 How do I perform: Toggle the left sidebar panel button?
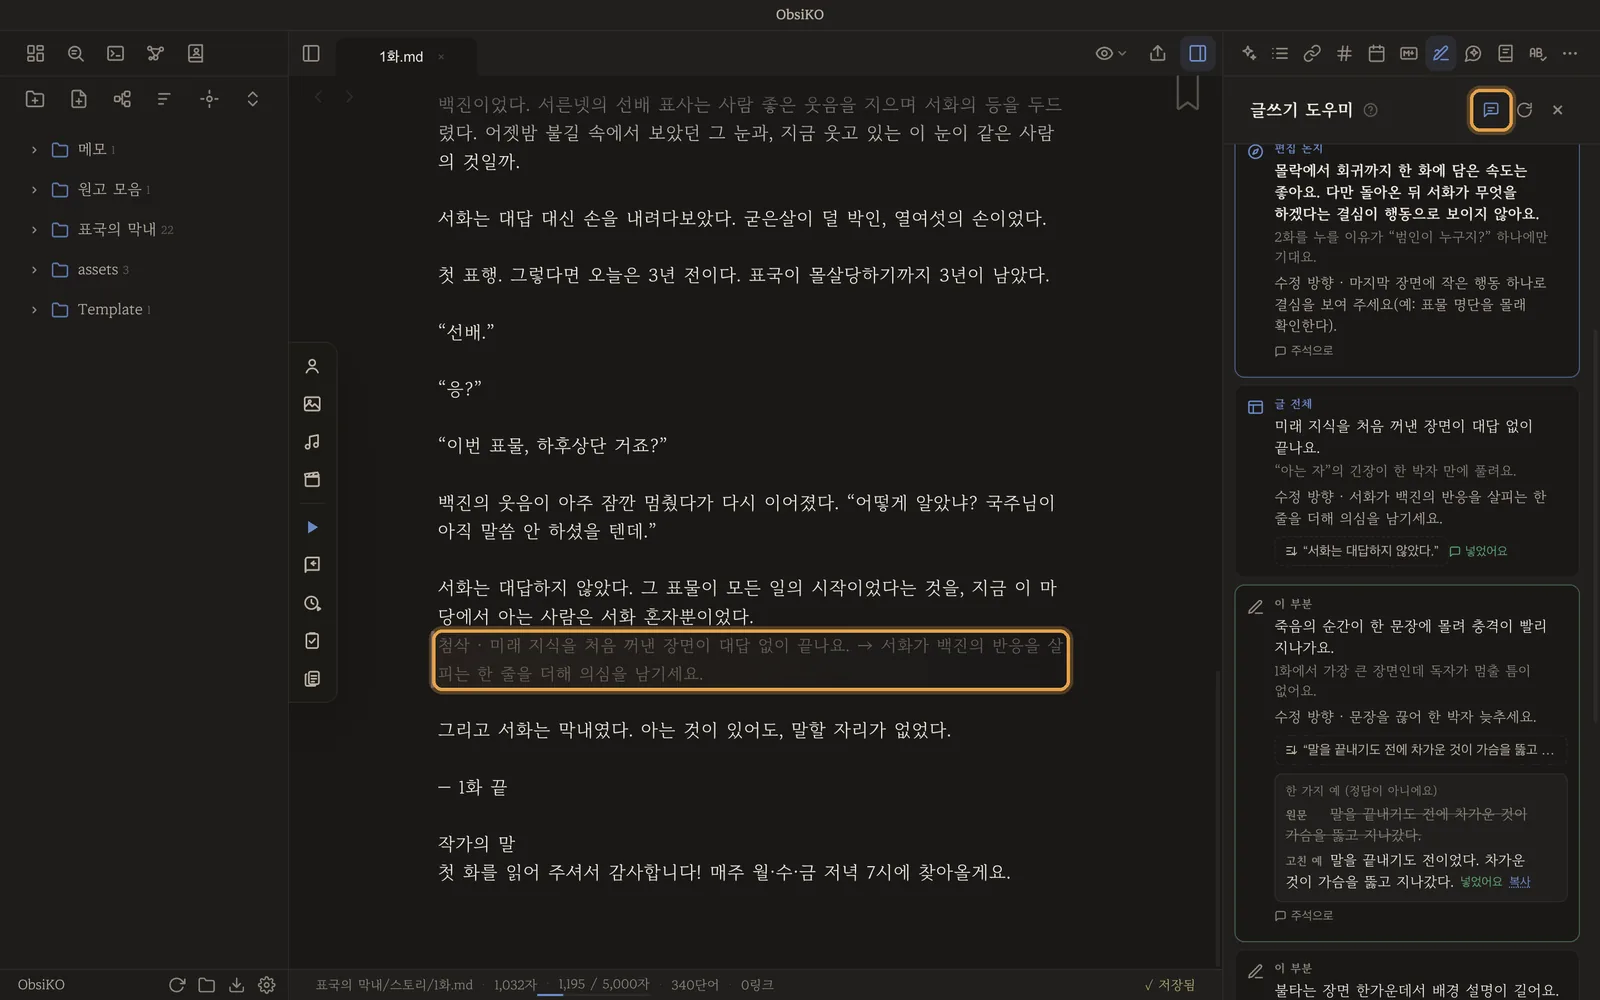311,54
